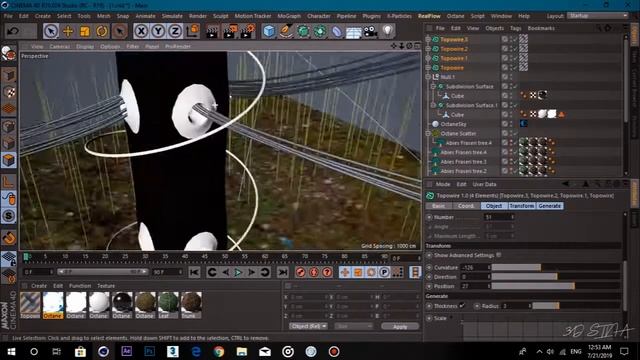
Task: Open Edit Render Settings icon
Action: pyautogui.click(x=247, y=31)
